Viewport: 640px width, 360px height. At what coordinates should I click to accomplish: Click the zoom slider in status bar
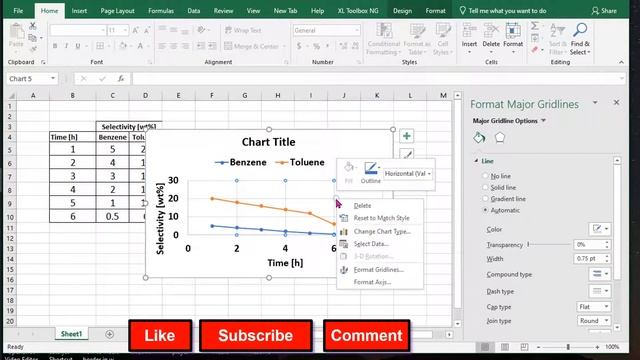(568, 347)
